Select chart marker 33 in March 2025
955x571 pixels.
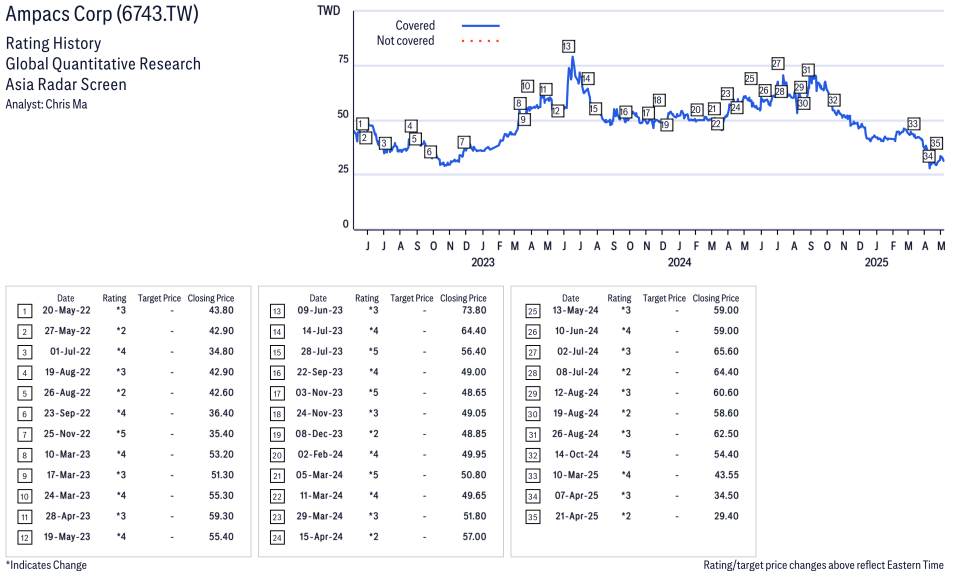tap(912, 124)
